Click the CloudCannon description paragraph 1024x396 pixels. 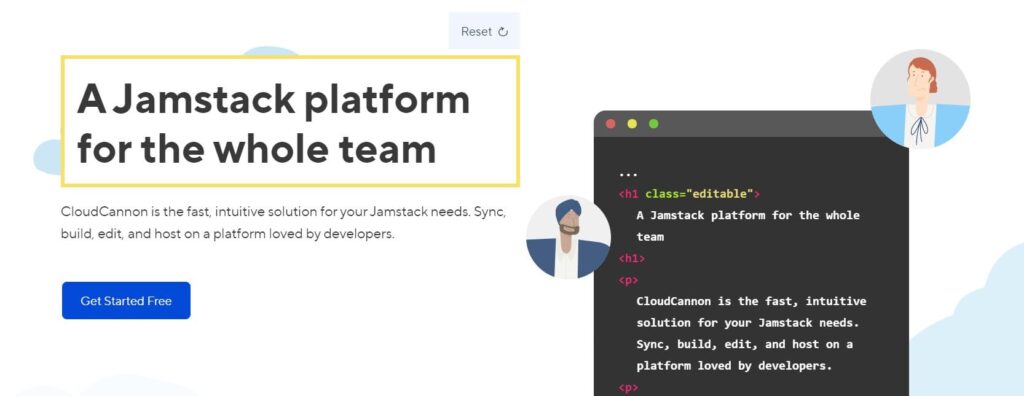[x=283, y=223]
